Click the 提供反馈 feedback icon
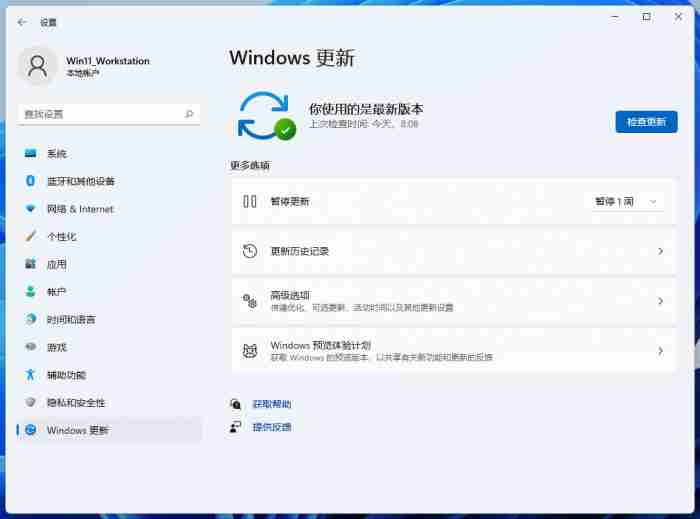Image resolution: width=700 pixels, height=519 pixels. pyautogui.click(x=235, y=427)
